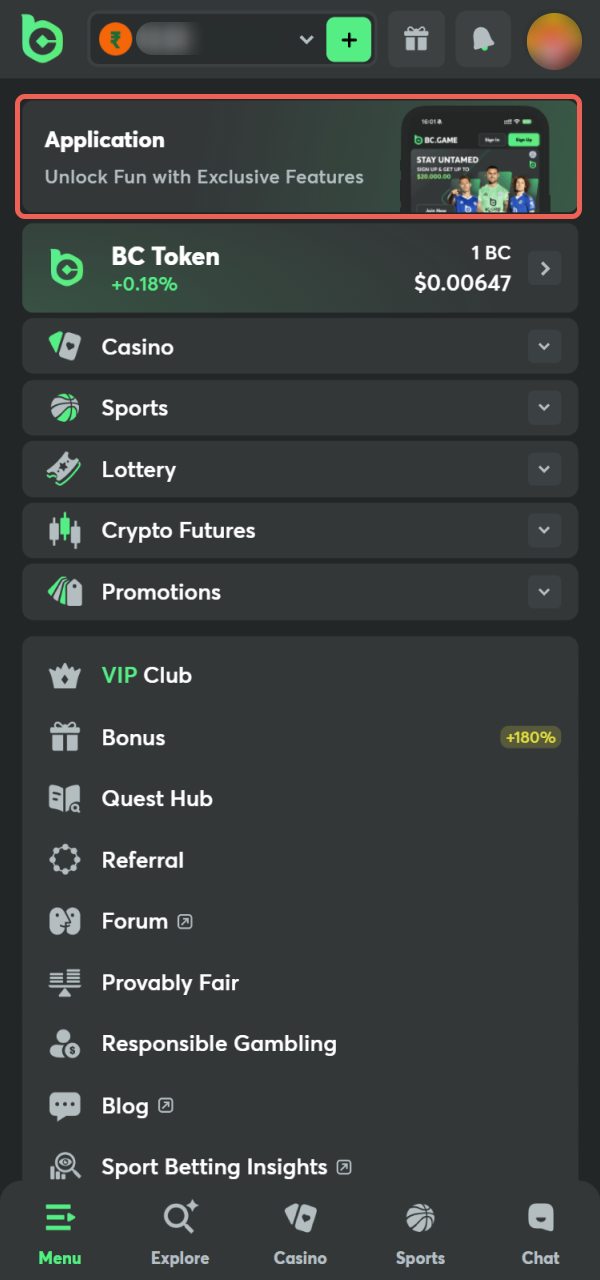Viewport: 600px width, 1280px height.
Task: Open the Provably Fair page
Action: [170, 982]
